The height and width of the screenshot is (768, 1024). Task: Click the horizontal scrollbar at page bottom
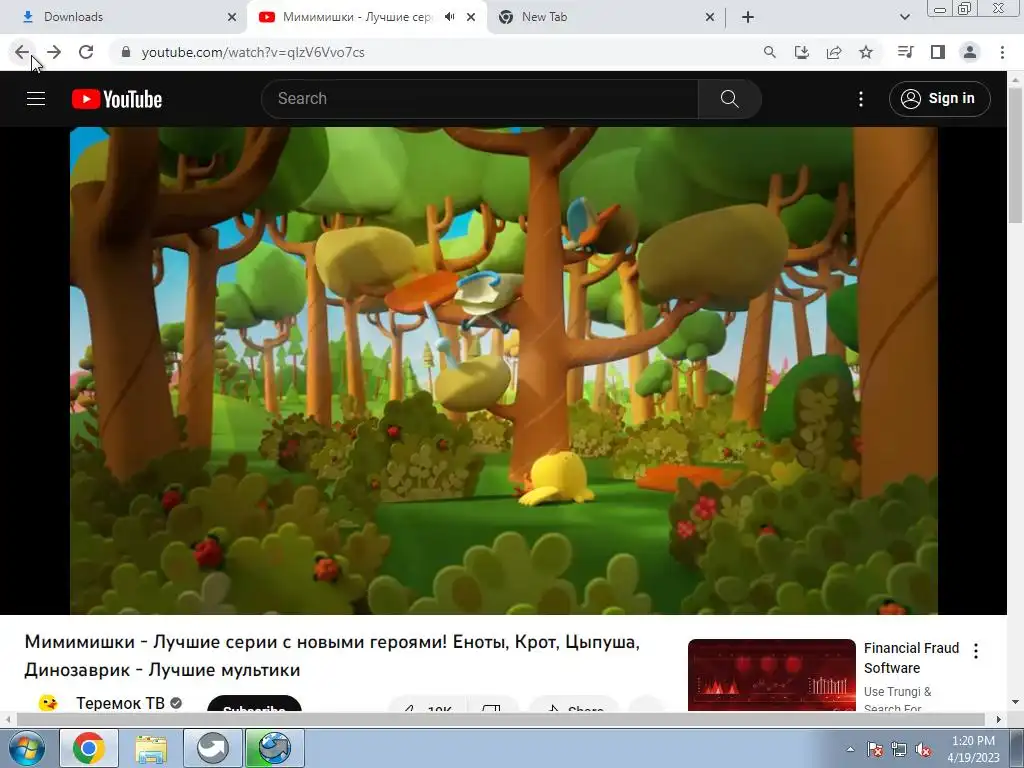(500, 719)
